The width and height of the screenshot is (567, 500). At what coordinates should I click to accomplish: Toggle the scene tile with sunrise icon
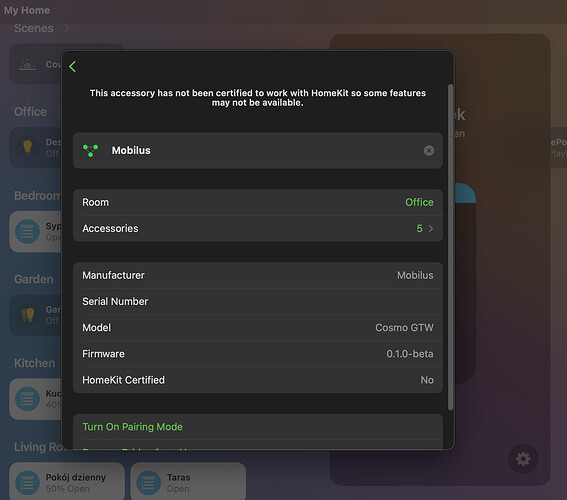click(36, 64)
